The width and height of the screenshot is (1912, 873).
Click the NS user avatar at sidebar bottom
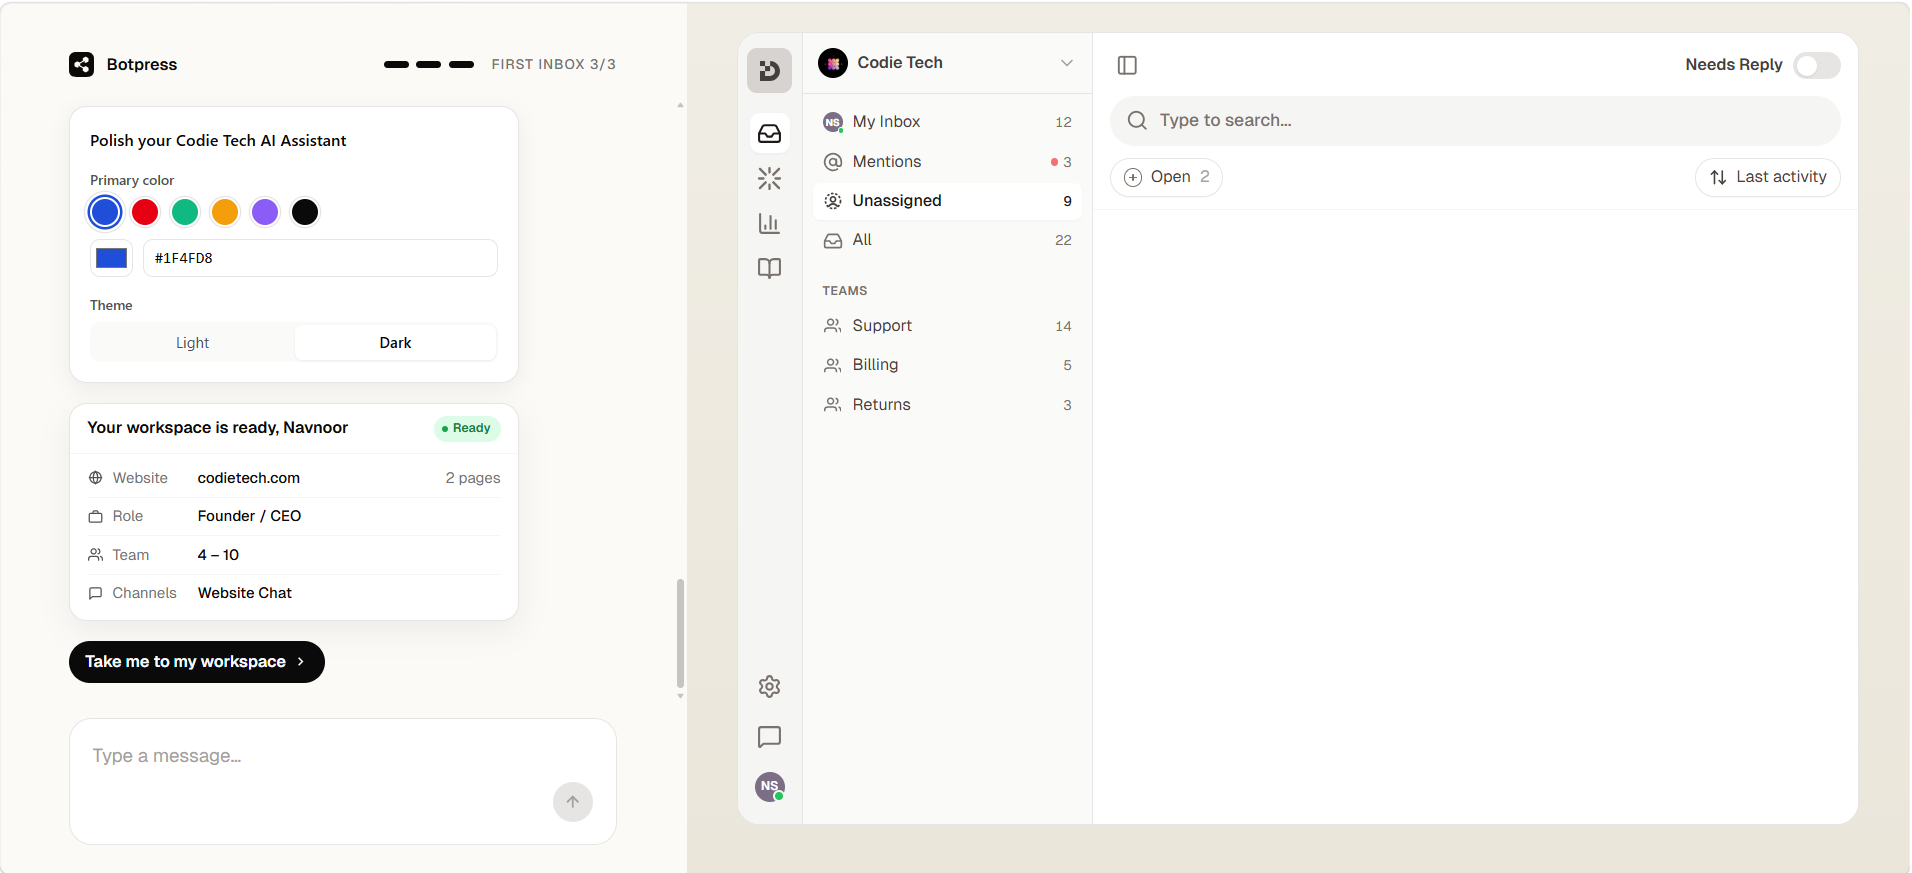click(769, 786)
